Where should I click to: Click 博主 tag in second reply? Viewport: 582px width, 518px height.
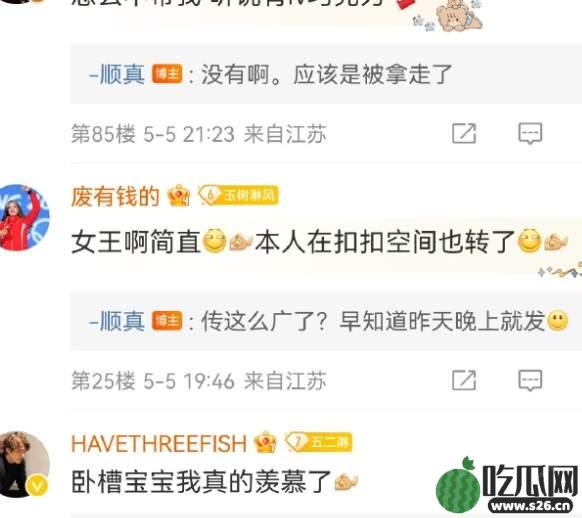pos(167,321)
